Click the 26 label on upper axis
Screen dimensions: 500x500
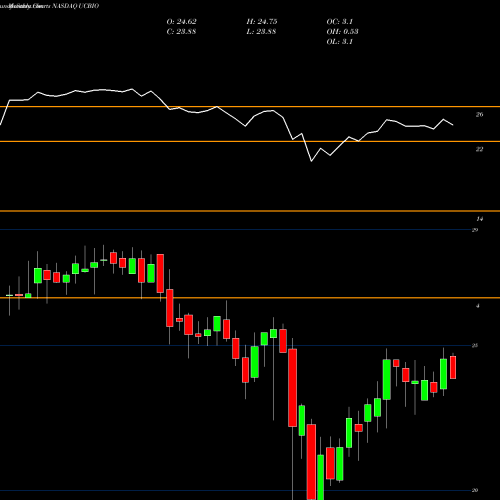pyautogui.click(x=479, y=115)
